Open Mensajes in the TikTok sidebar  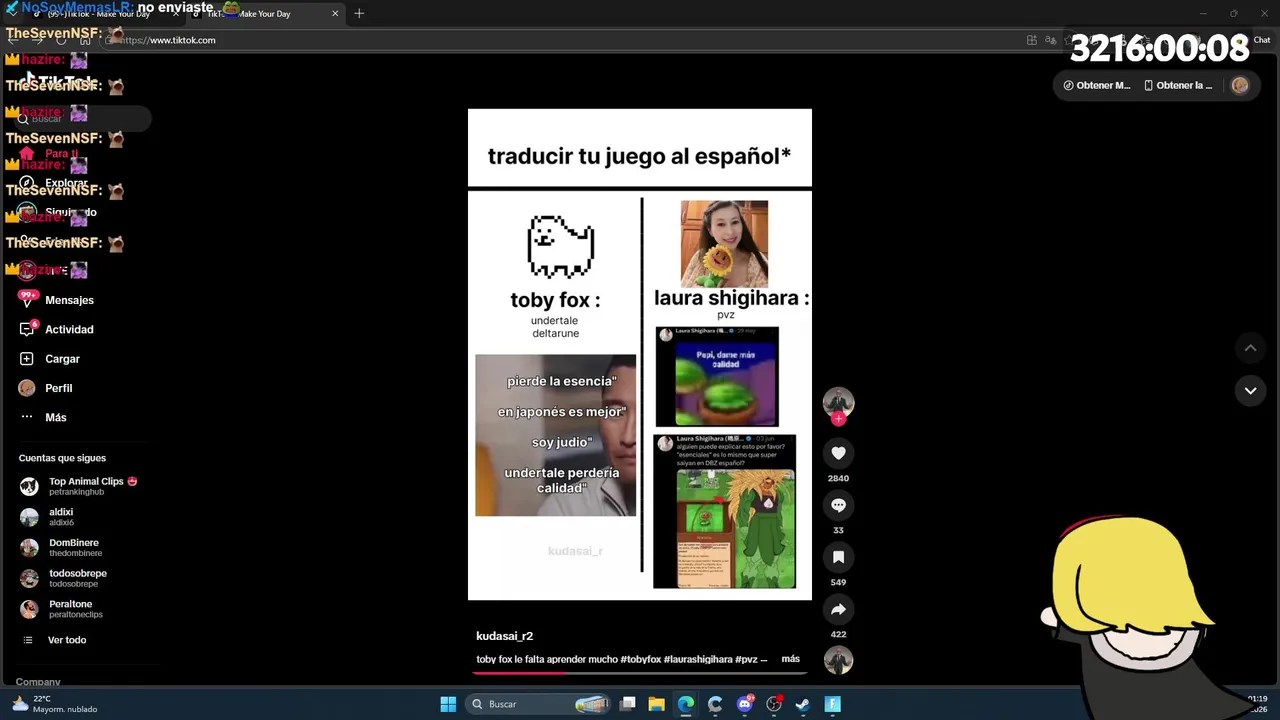[x=57, y=300]
